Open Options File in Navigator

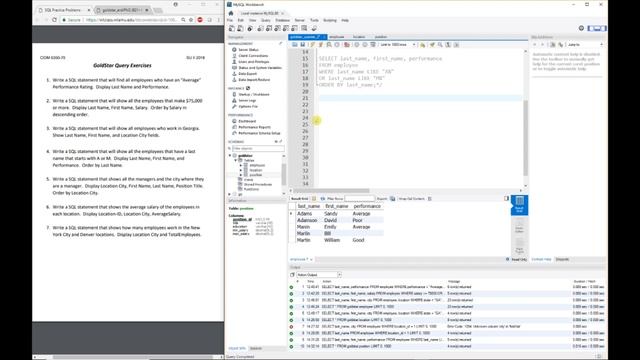pos(248,107)
